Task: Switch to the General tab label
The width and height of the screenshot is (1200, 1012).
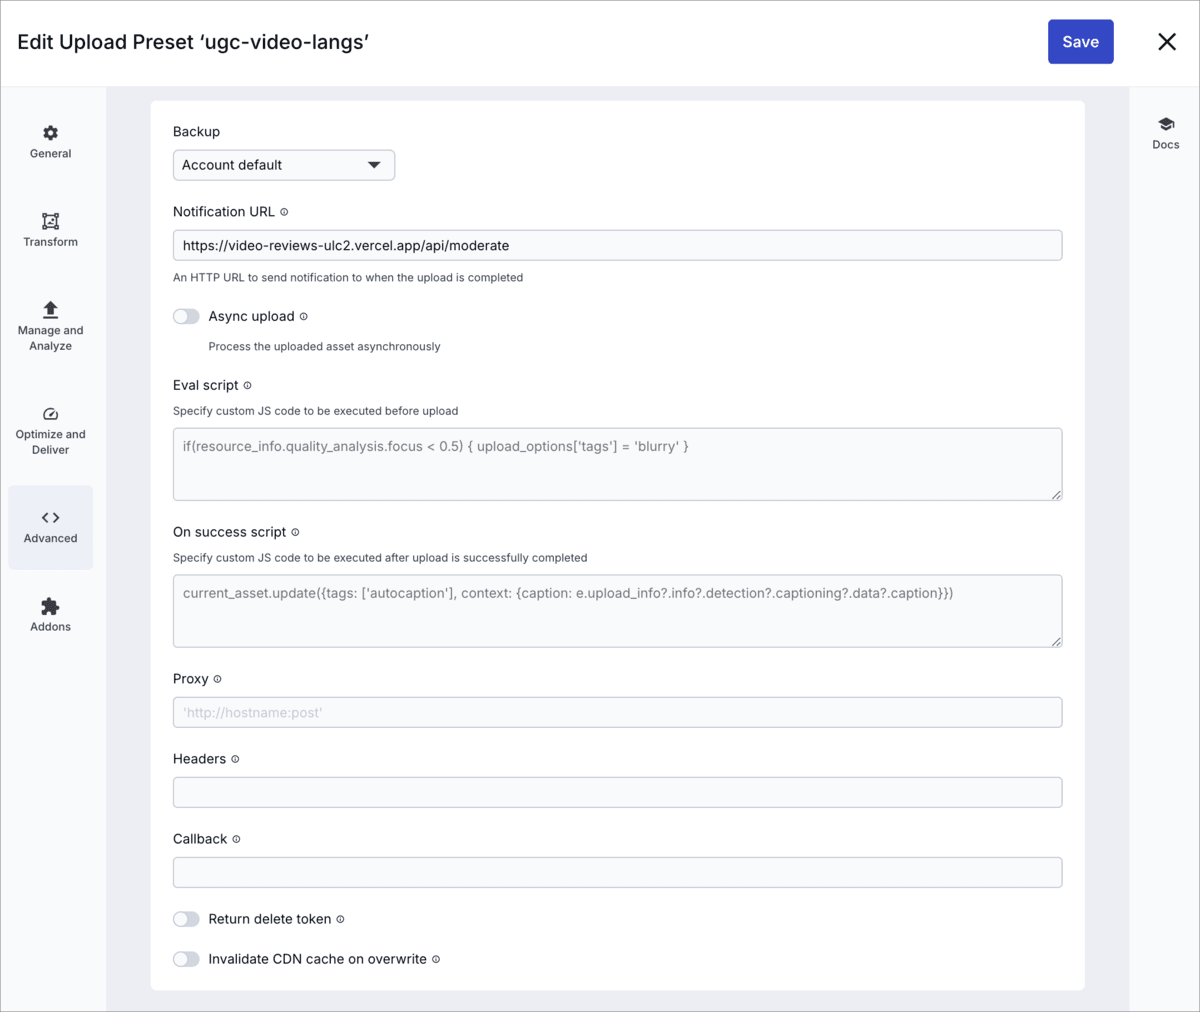Action: (x=50, y=154)
